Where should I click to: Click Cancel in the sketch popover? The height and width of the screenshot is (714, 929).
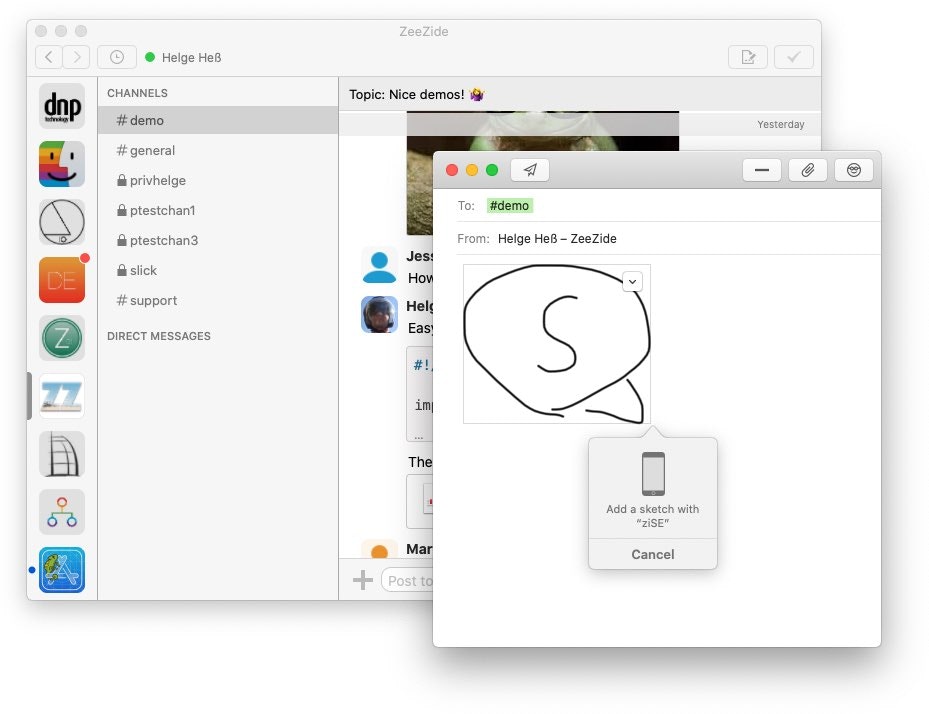652,554
